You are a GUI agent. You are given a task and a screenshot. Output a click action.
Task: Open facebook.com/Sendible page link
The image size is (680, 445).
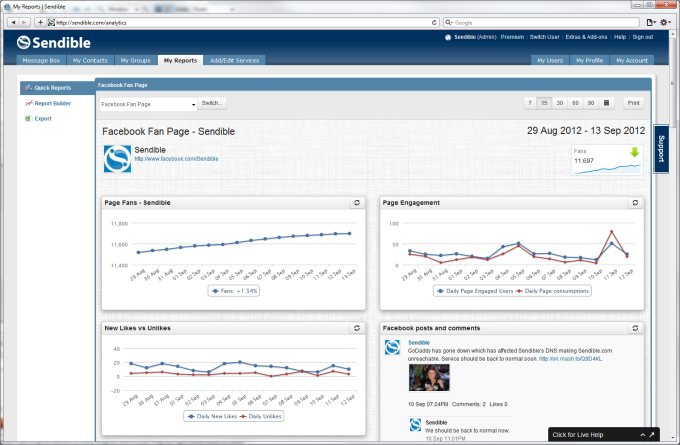(x=176, y=159)
